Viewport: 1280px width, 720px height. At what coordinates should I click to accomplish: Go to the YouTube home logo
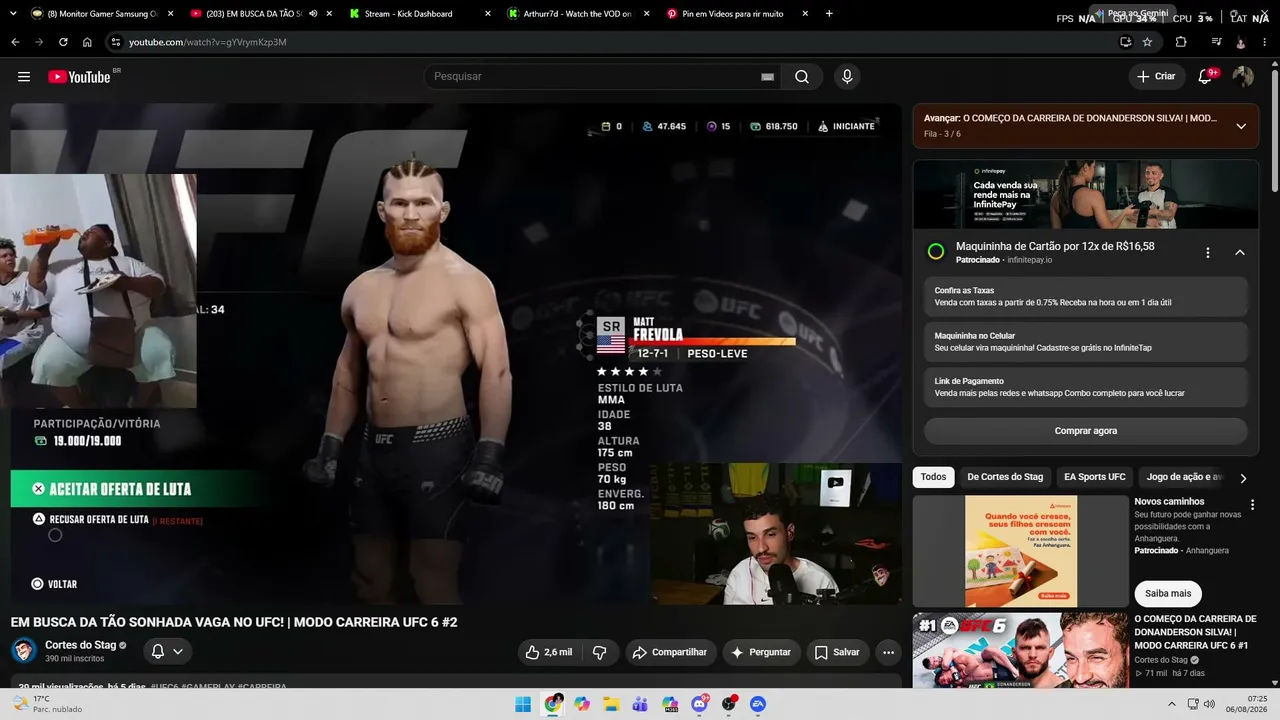click(79, 77)
